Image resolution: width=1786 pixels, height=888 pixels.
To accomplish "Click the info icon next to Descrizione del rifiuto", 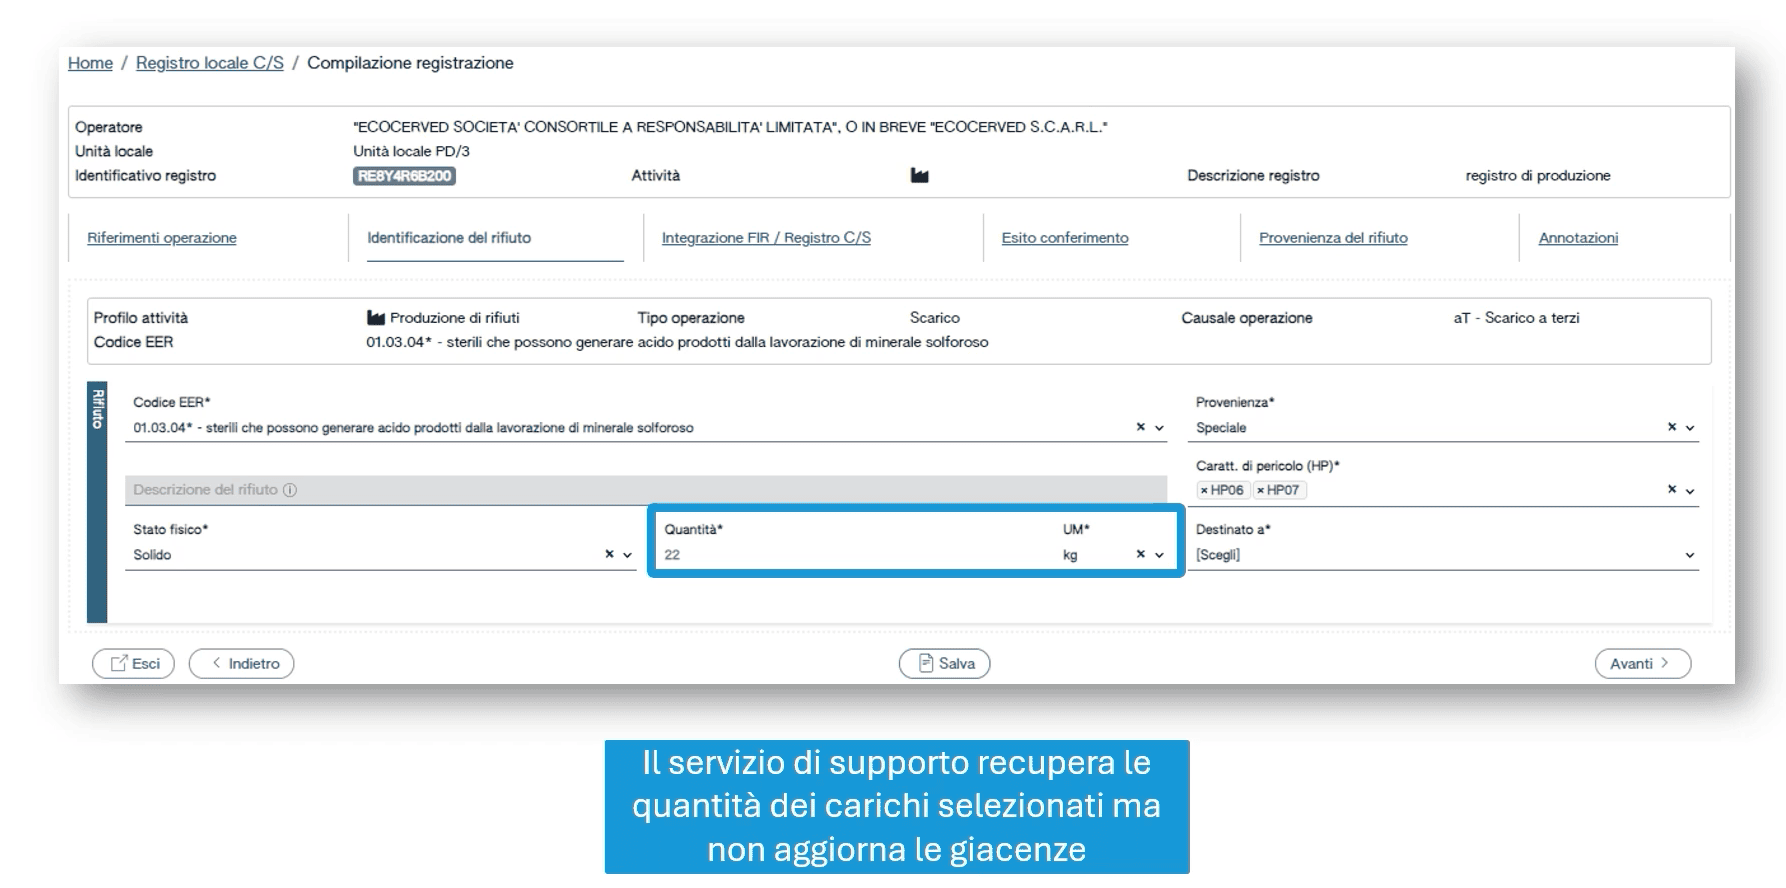I will pyautogui.click(x=290, y=490).
